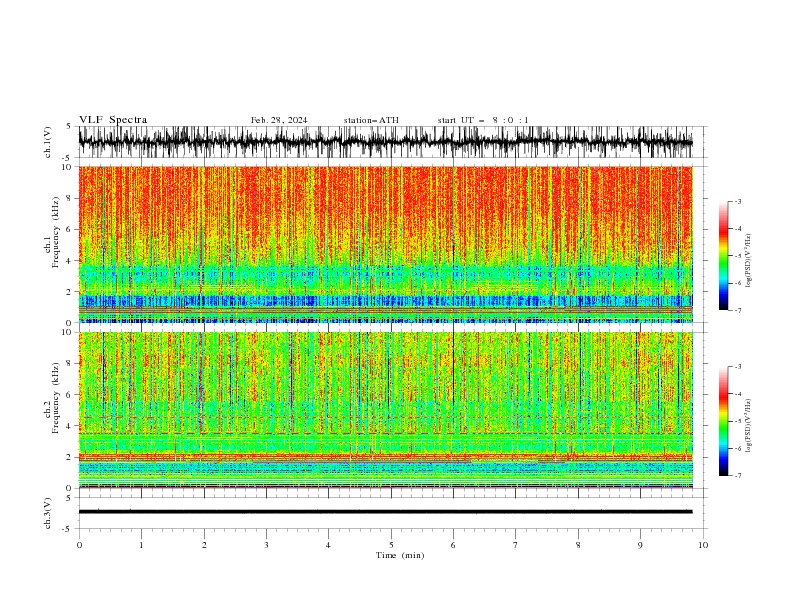This screenshot has height=612, width=792.
Task: Click the 'Time (min)' axis label
Action: pos(400,555)
